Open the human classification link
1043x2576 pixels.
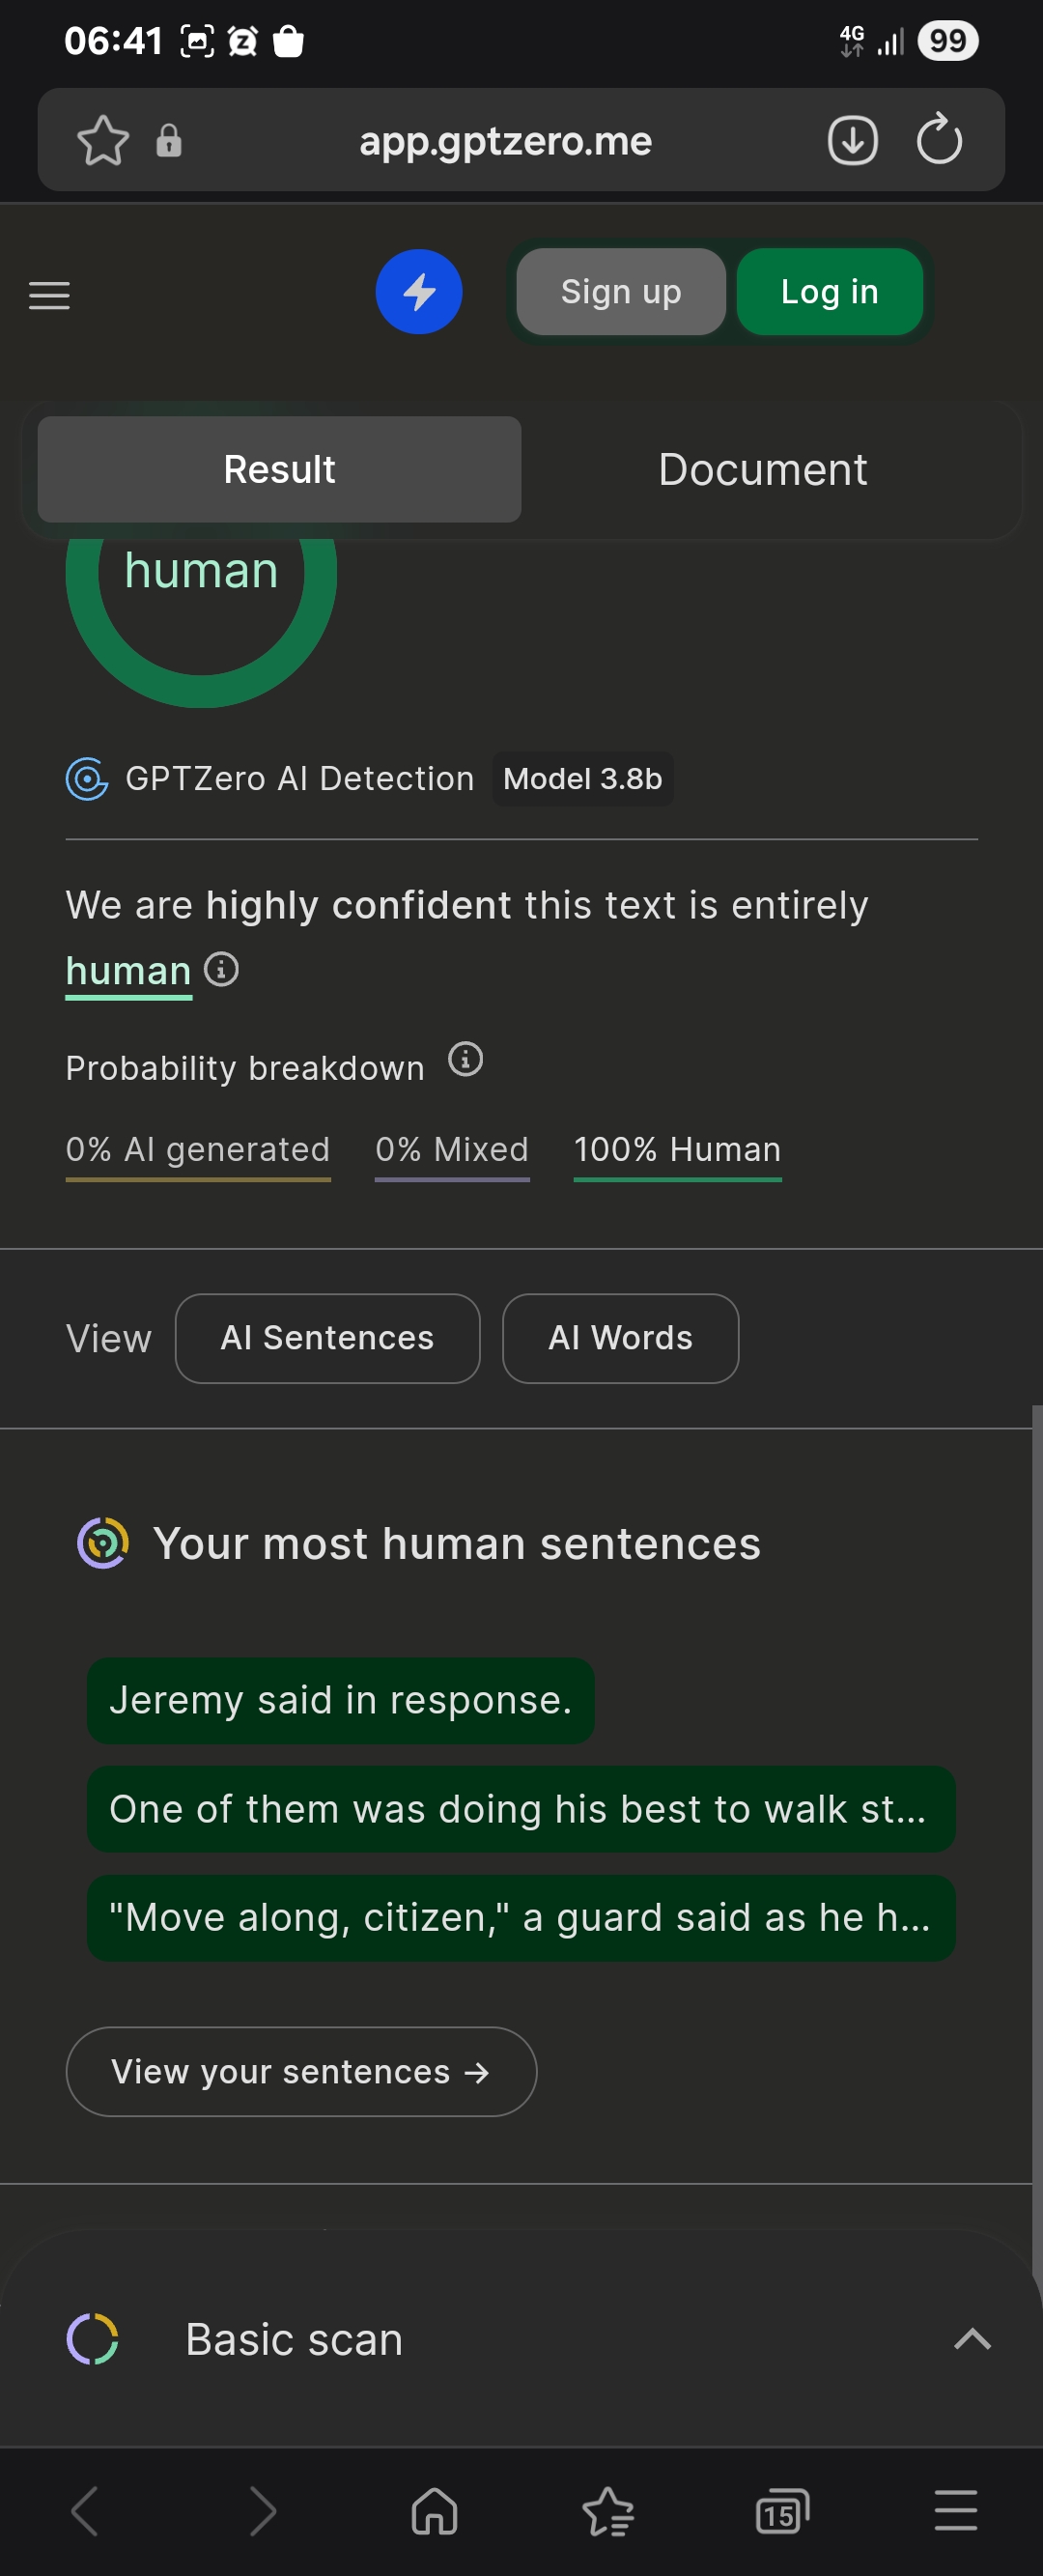point(128,969)
